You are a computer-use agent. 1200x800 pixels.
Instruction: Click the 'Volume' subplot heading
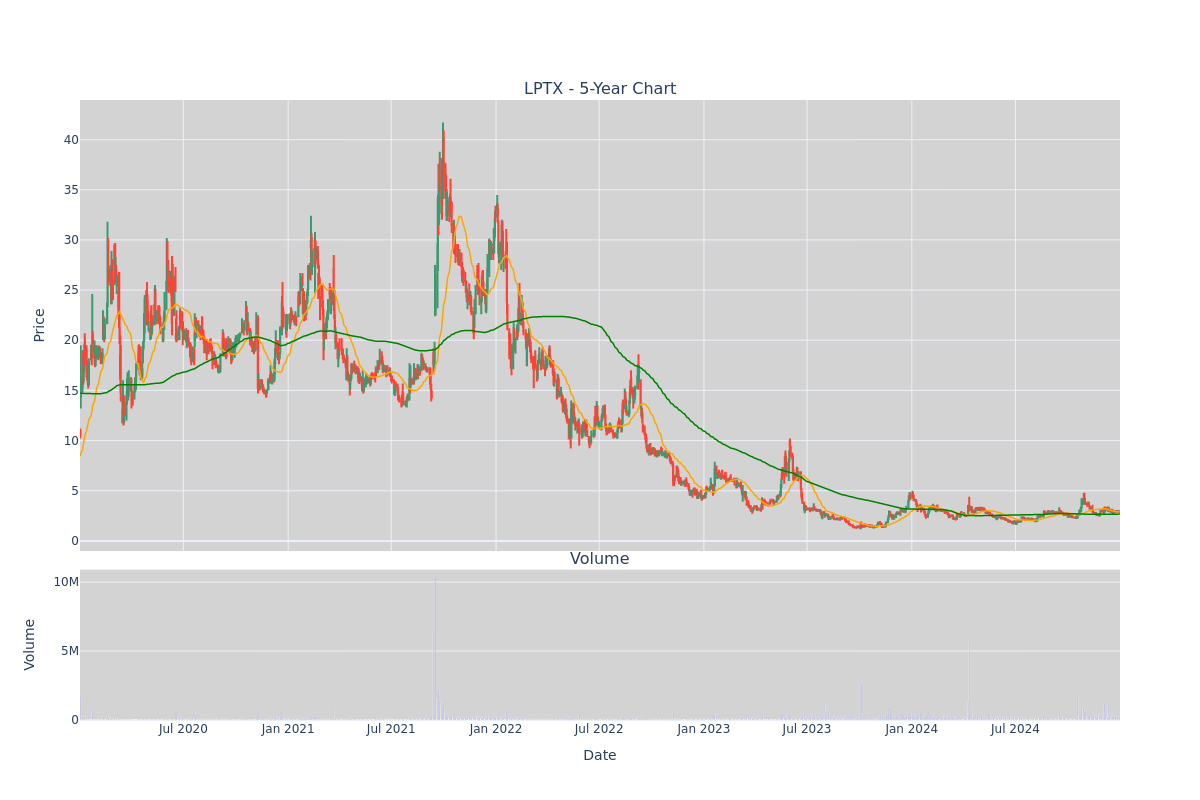pos(600,559)
